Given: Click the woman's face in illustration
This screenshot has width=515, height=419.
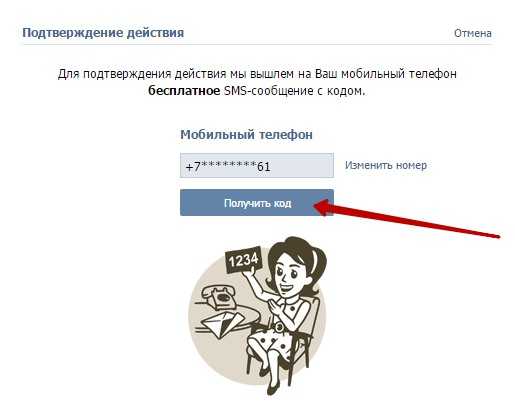Looking at the screenshot, I should (289, 274).
